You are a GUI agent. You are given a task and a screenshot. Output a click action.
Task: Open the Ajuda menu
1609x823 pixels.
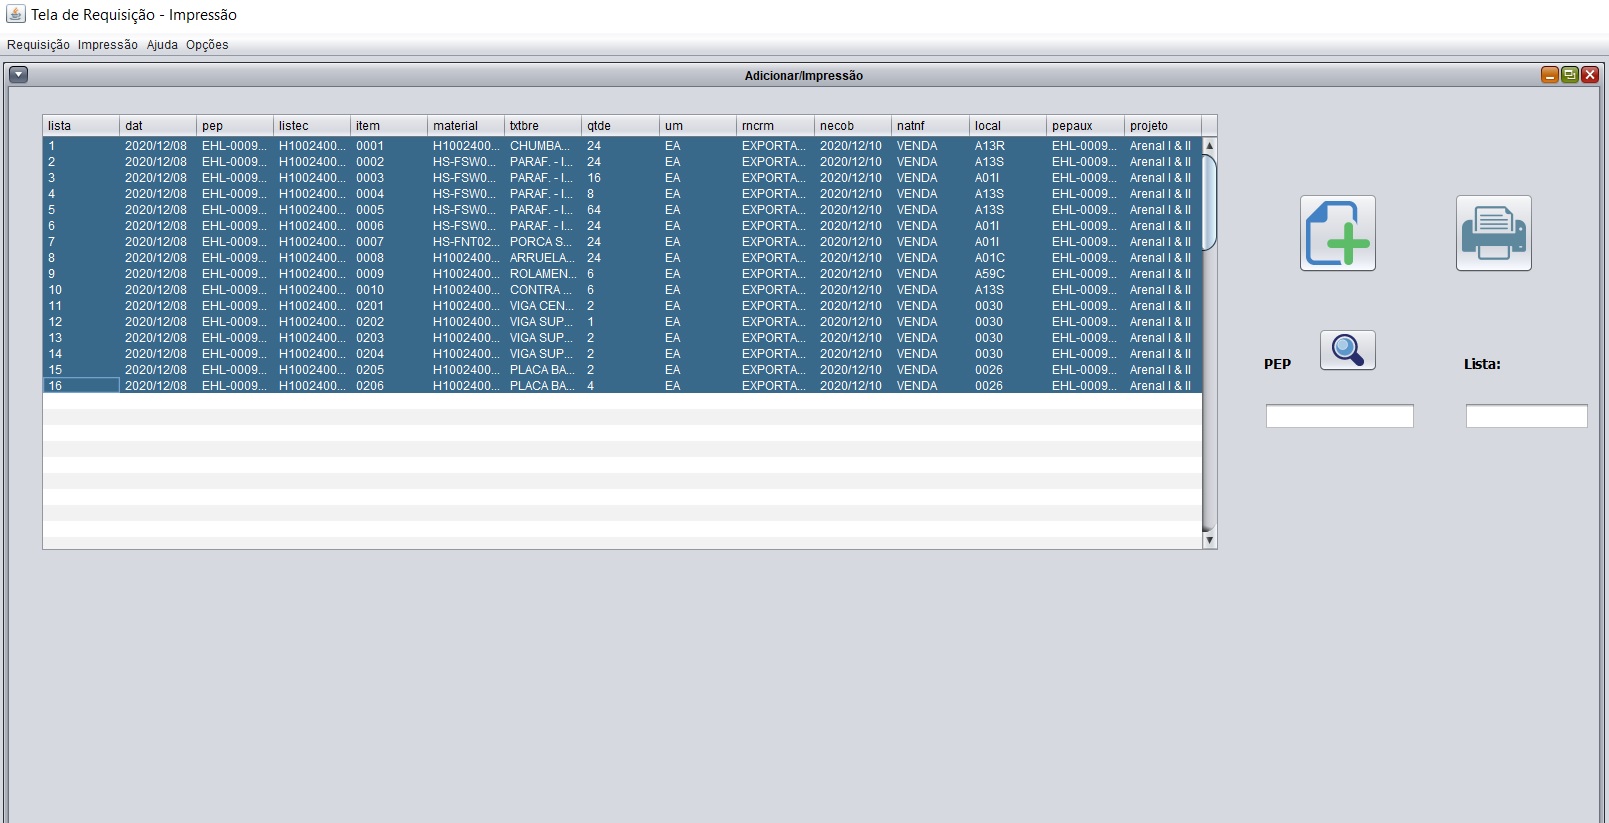tap(162, 45)
